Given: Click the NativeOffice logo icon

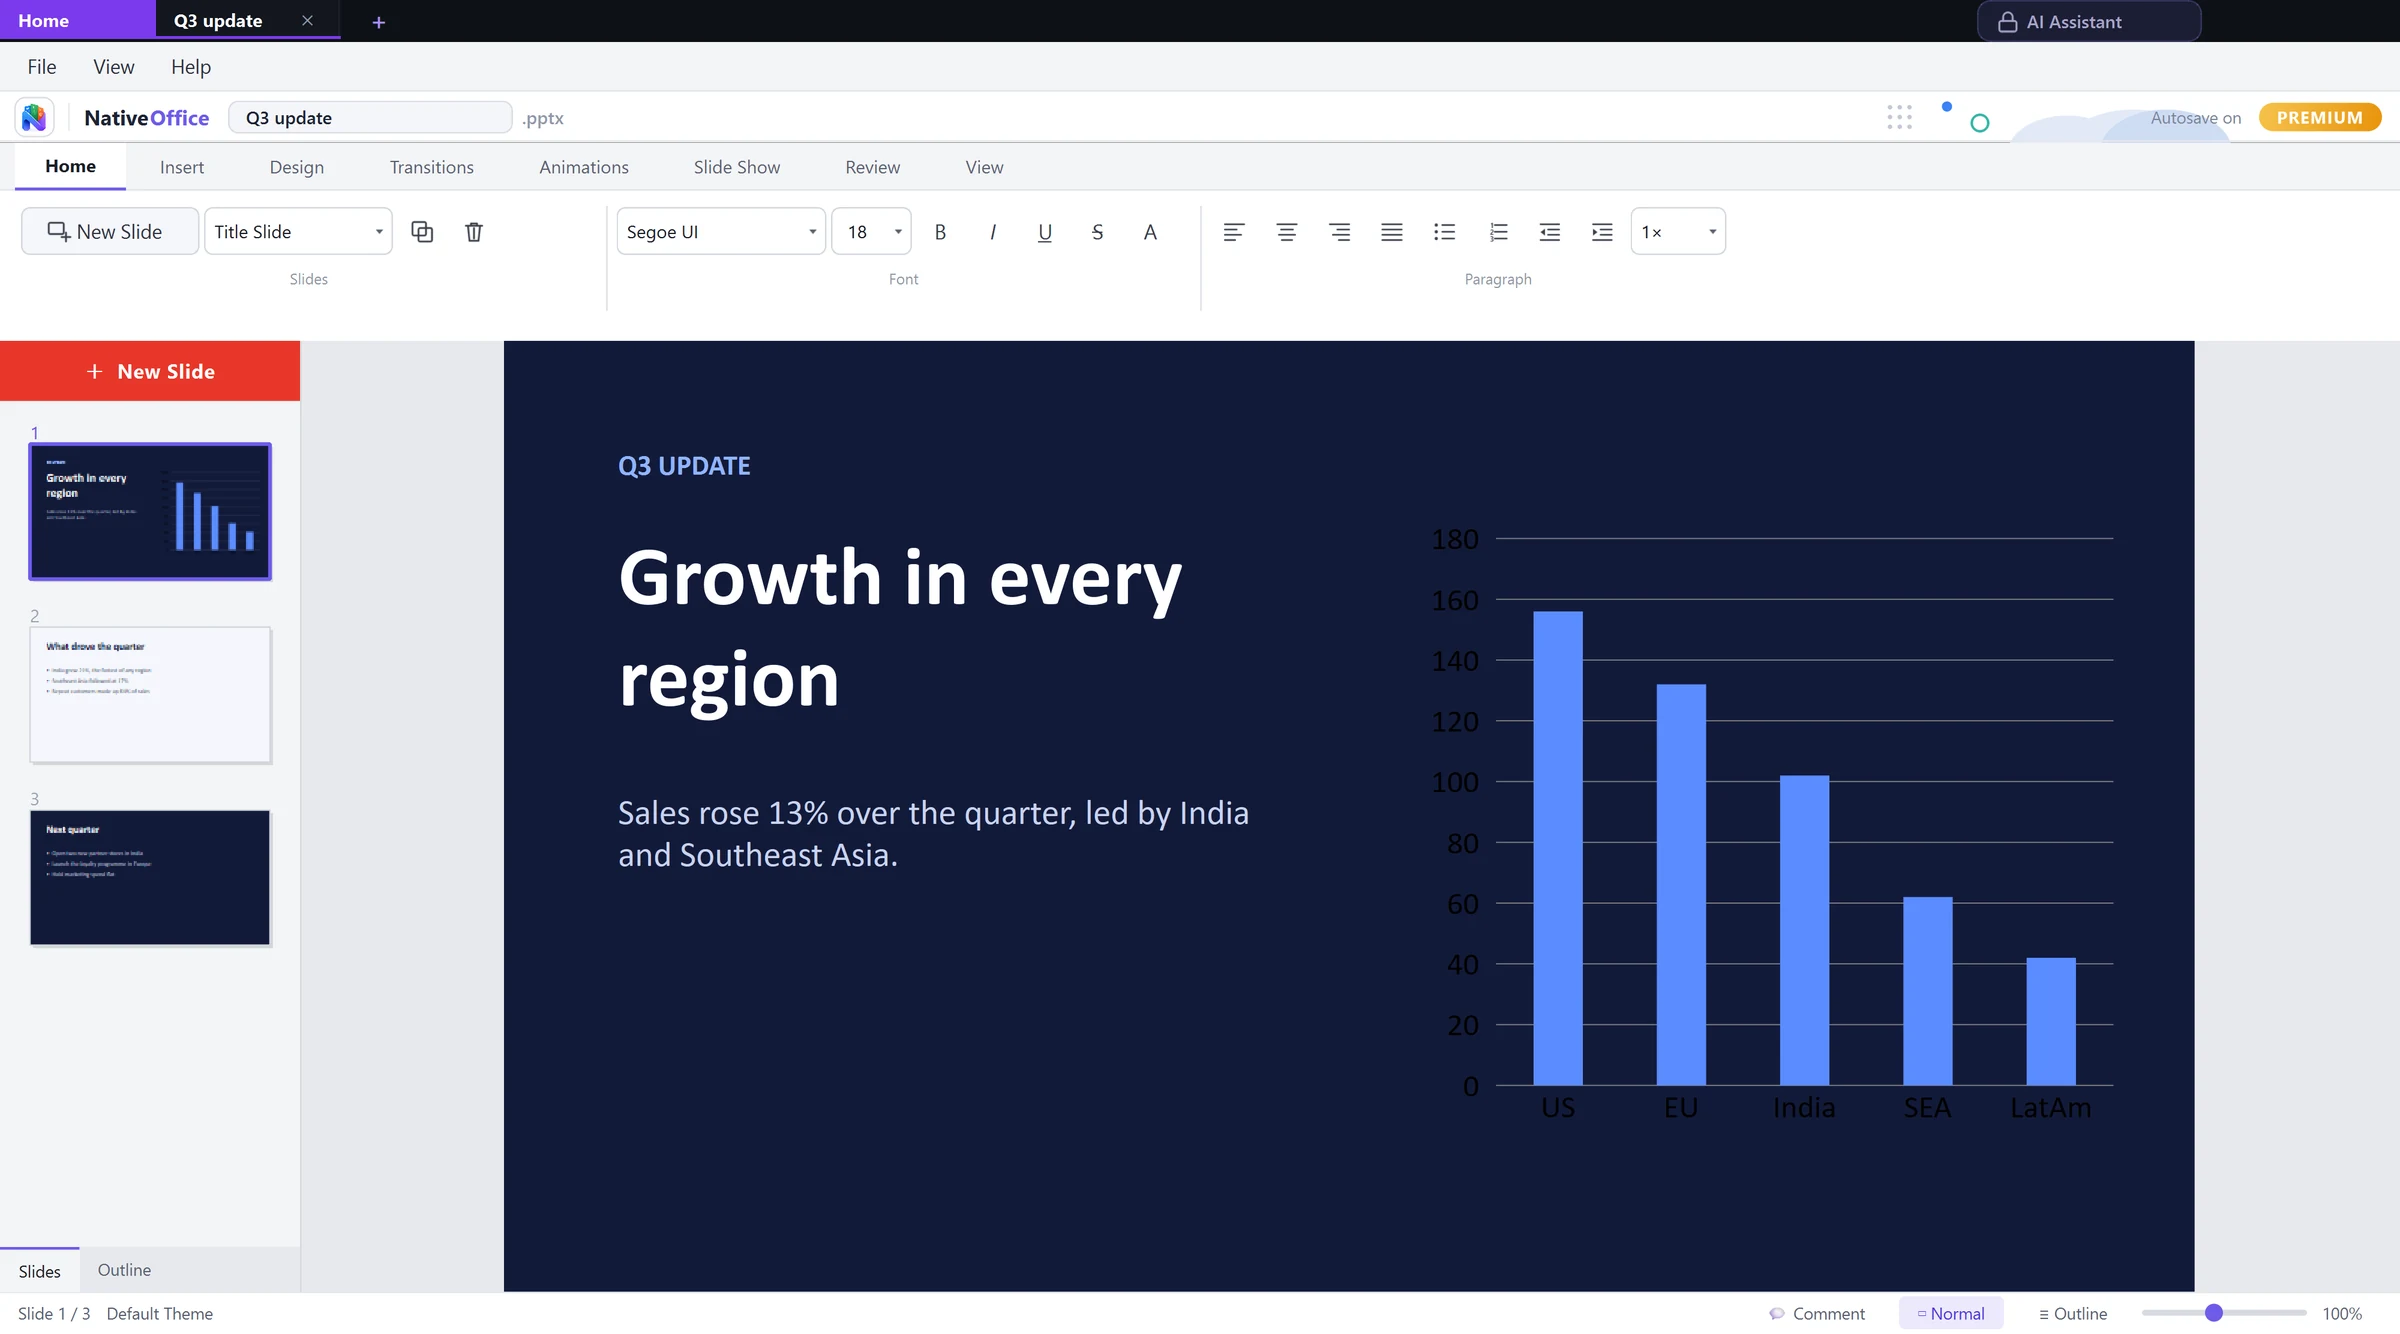Looking at the screenshot, I should [35, 117].
